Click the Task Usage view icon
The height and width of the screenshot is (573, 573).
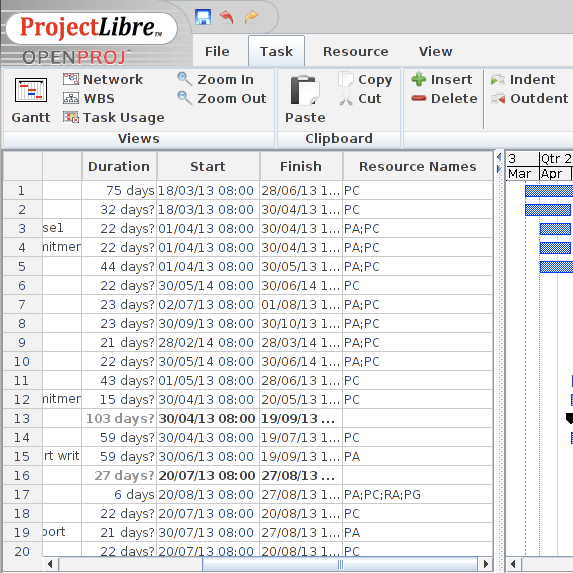click(71, 117)
